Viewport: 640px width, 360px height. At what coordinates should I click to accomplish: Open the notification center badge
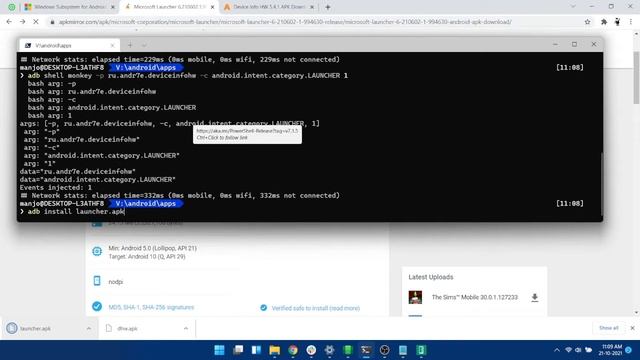(x=629, y=350)
